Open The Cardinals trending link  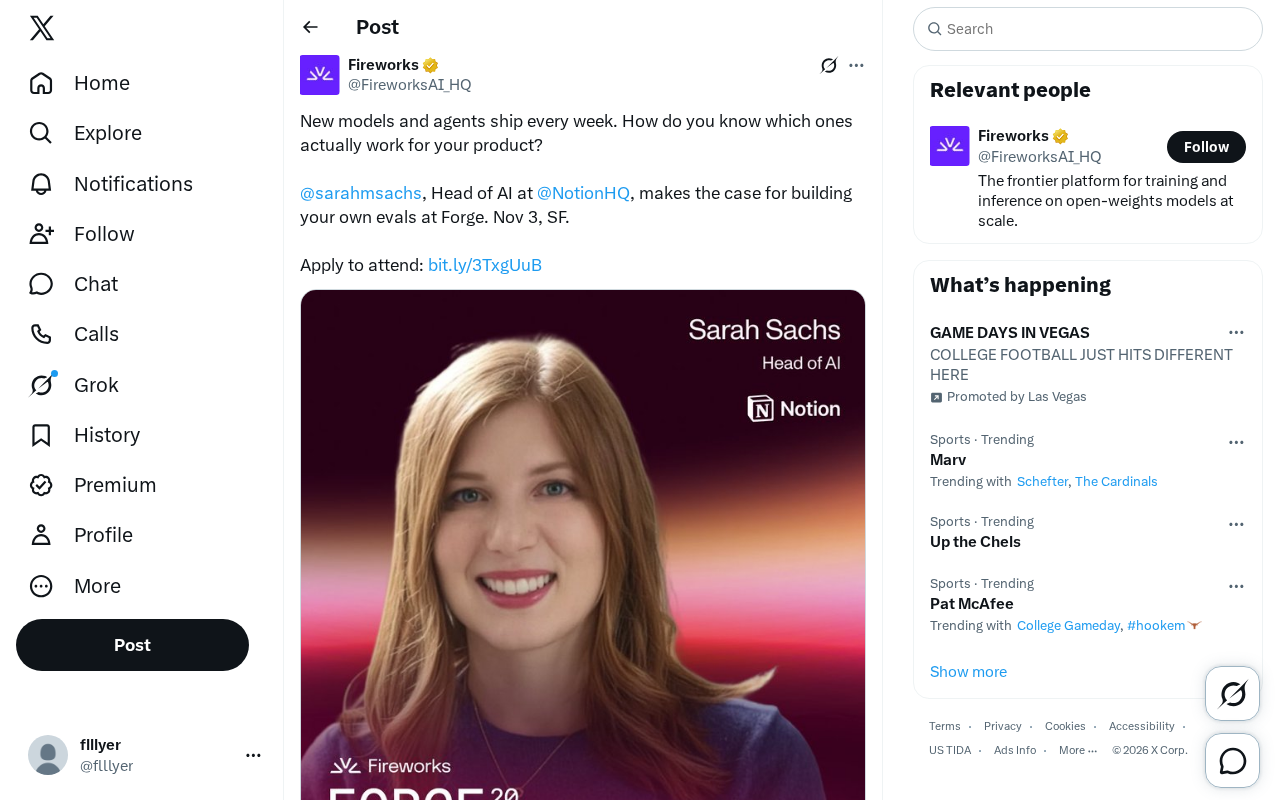(1116, 482)
